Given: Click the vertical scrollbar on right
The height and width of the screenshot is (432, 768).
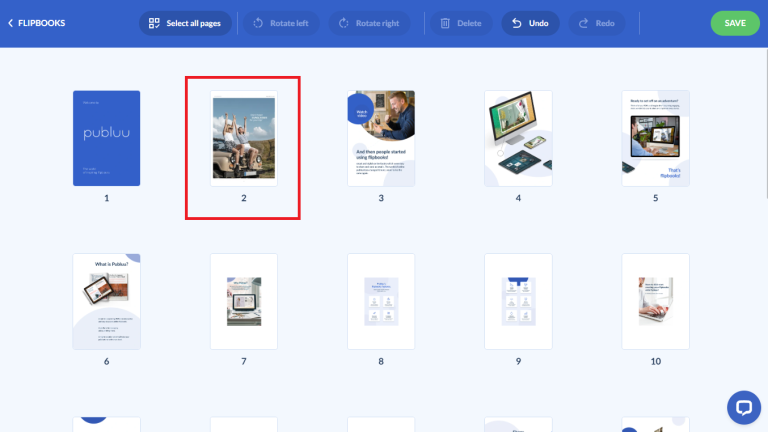Looking at the screenshot, I should coord(766,122).
